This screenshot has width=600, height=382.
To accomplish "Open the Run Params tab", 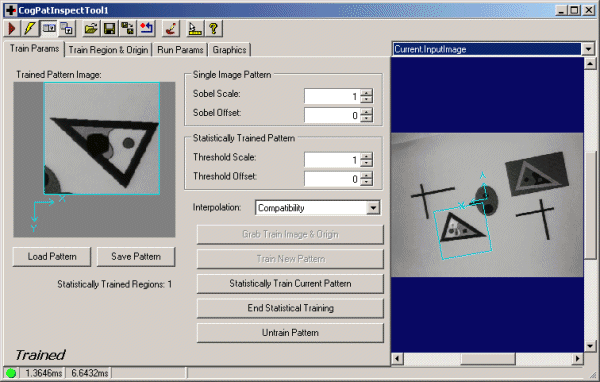I will pyautogui.click(x=180, y=50).
